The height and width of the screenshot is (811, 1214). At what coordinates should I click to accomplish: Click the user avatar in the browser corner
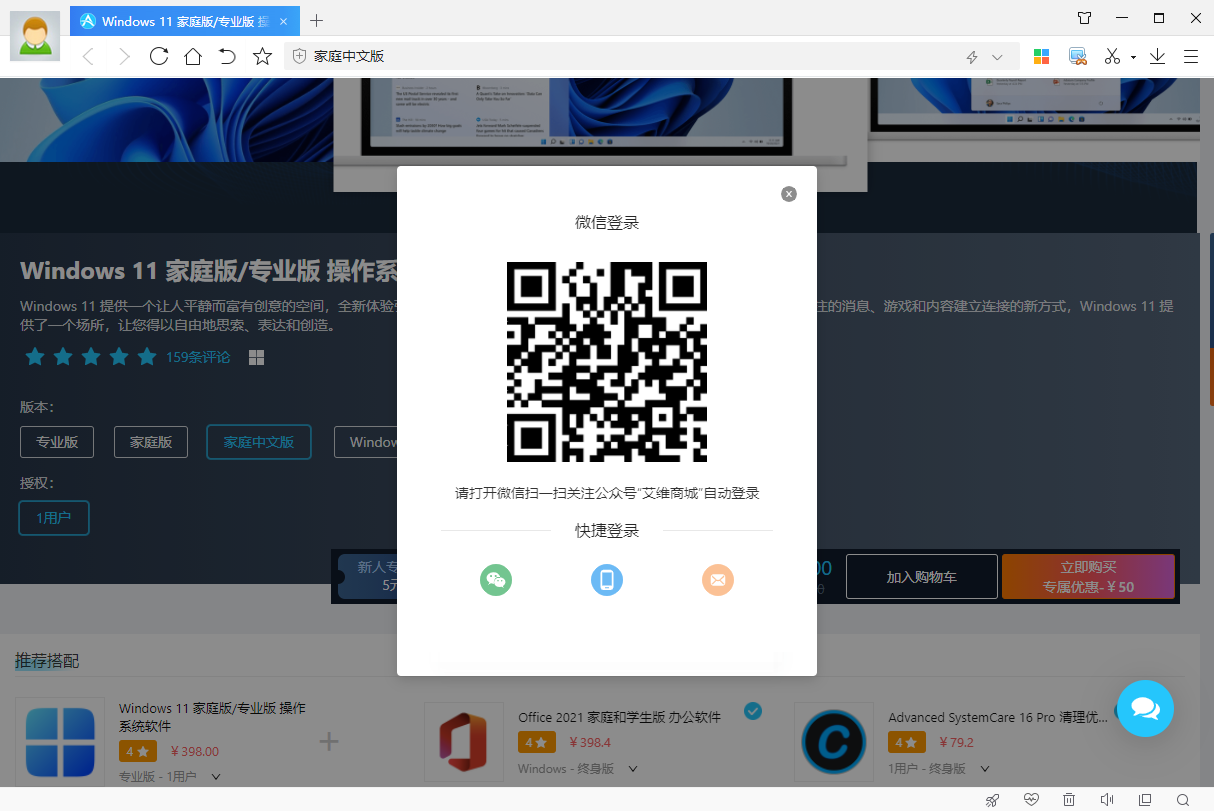click(x=35, y=36)
